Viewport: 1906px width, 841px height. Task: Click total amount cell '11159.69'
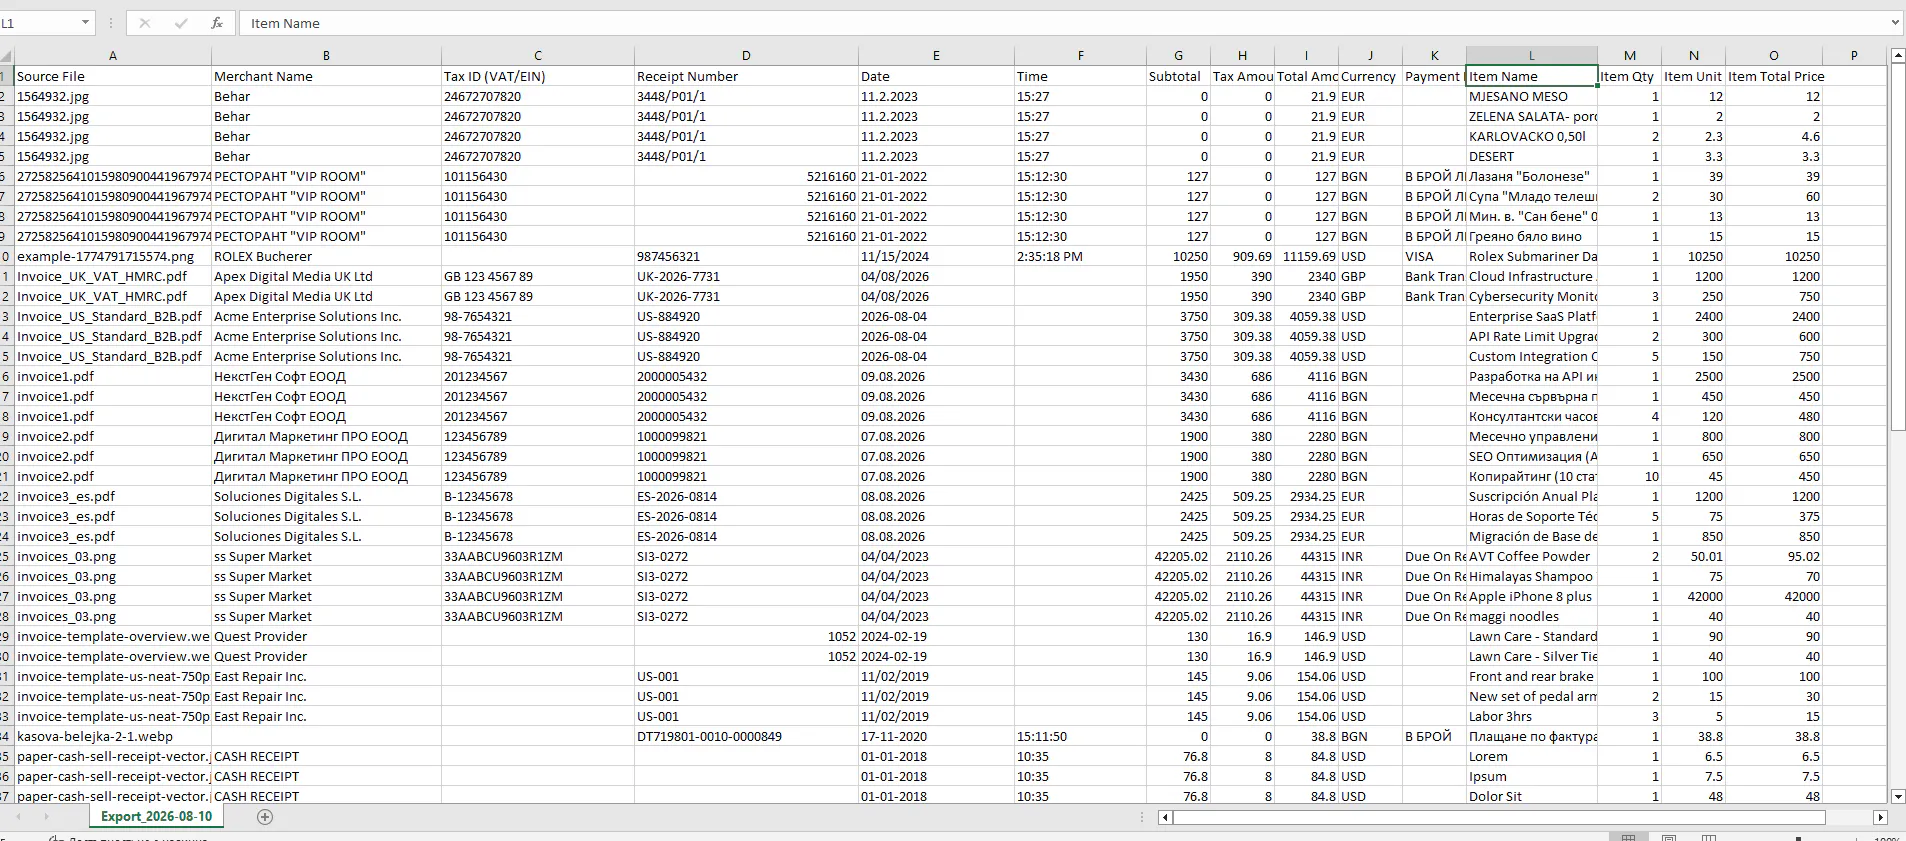coord(1306,256)
